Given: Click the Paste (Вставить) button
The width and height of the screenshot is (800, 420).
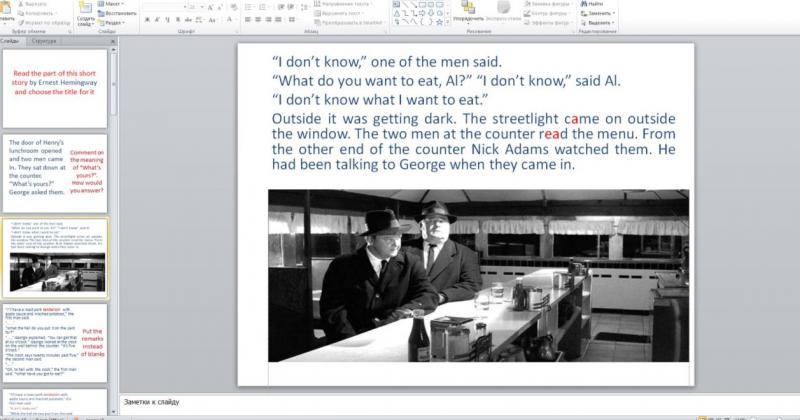Looking at the screenshot, I should pyautogui.click(x=6, y=13).
